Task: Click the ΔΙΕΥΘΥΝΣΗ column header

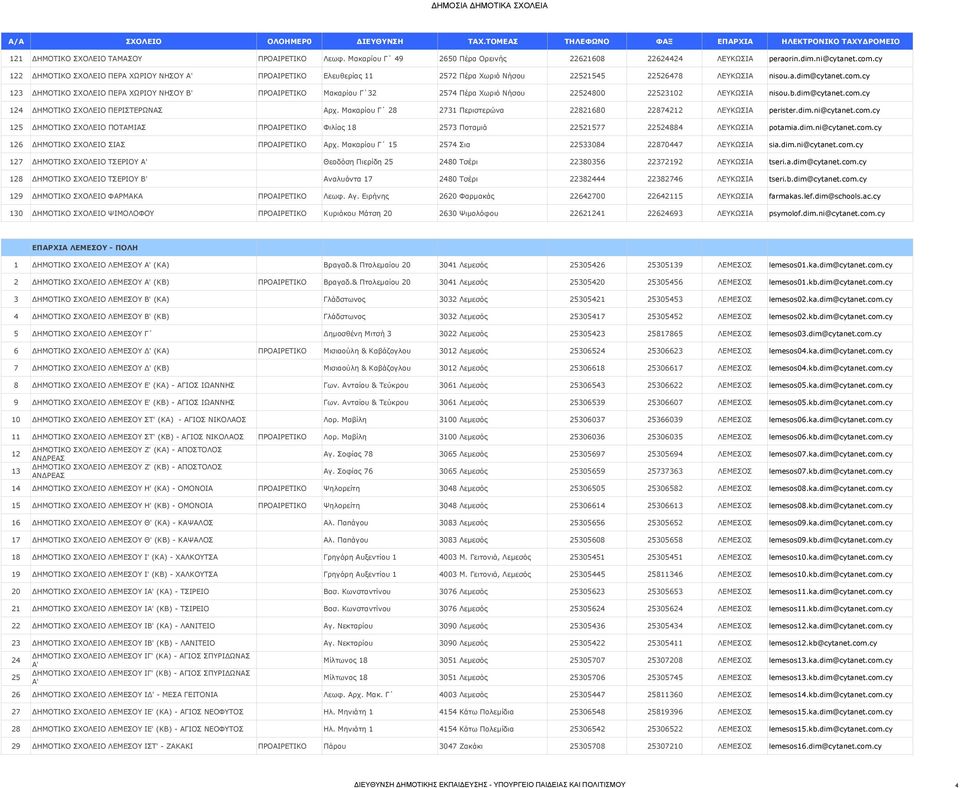Action: click(x=380, y=42)
